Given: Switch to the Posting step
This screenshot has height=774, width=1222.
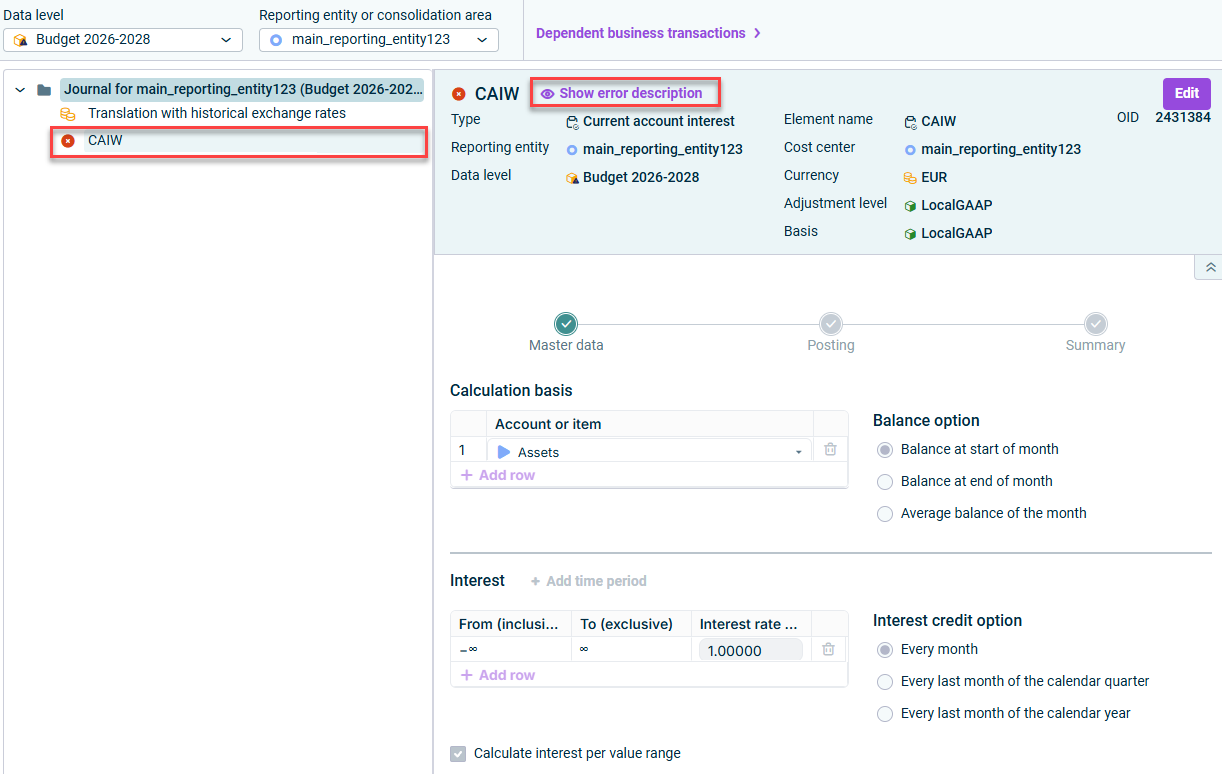Looking at the screenshot, I should pyautogui.click(x=830, y=324).
